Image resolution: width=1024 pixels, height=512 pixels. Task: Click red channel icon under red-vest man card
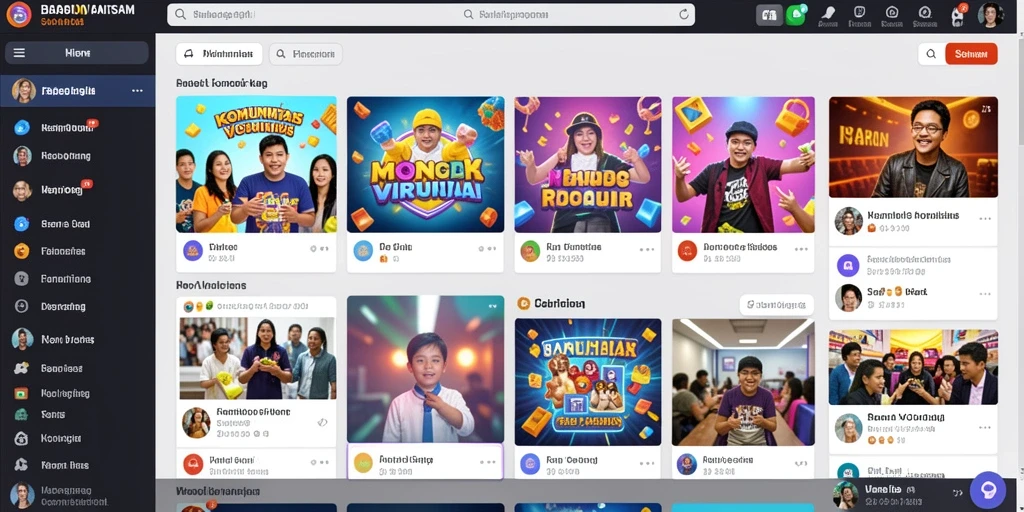click(x=687, y=250)
